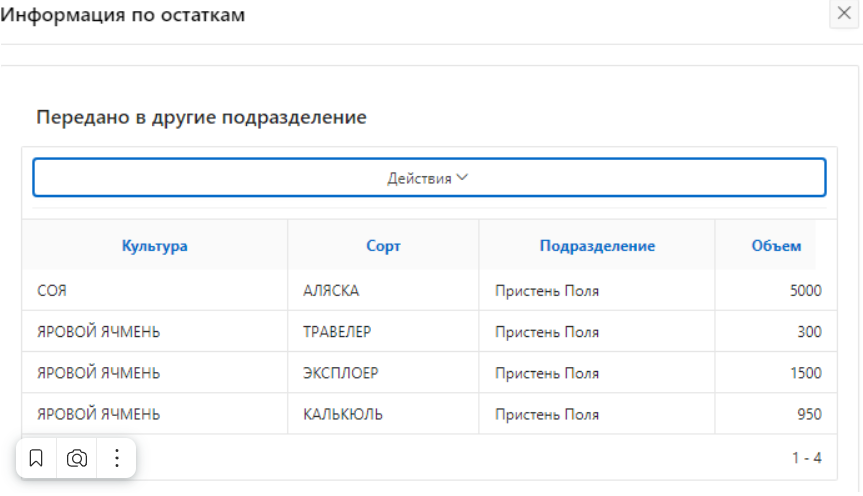Expand the Действия dropdown
This screenshot has width=863, height=496.
[x=429, y=178]
